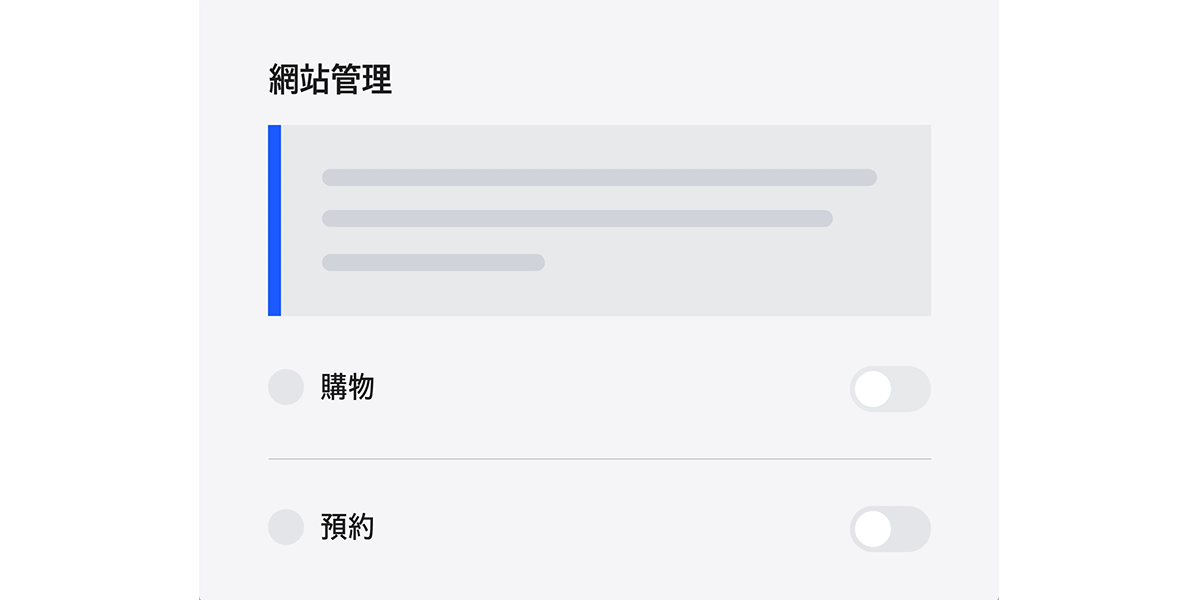Click the gray track of the 購物 switch
The width and height of the screenshot is (1200, 600).
pyautogui.click(x=912, y=389)
